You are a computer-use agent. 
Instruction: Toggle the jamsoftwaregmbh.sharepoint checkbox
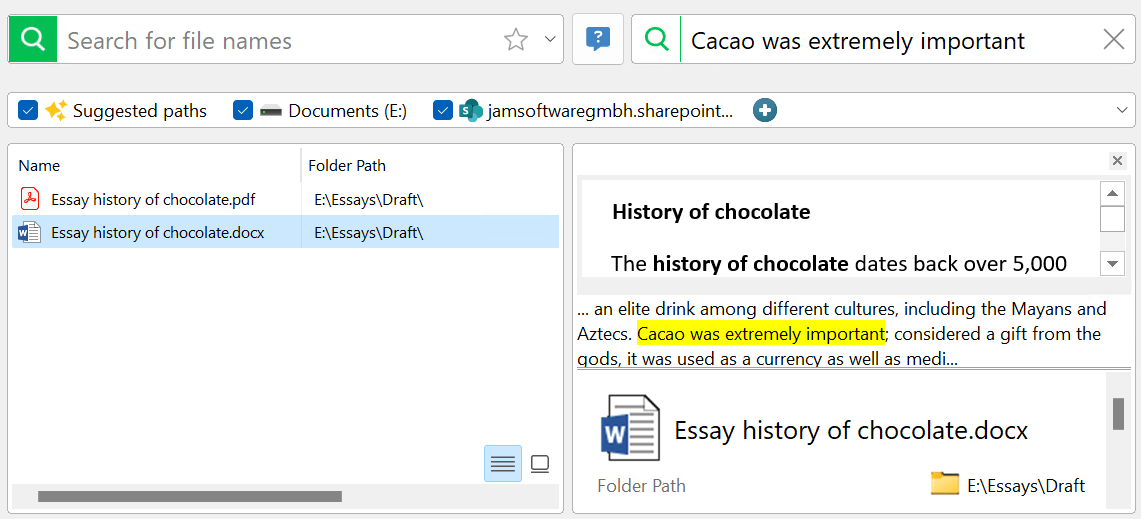pyautogui.click(x=443, y=111)
